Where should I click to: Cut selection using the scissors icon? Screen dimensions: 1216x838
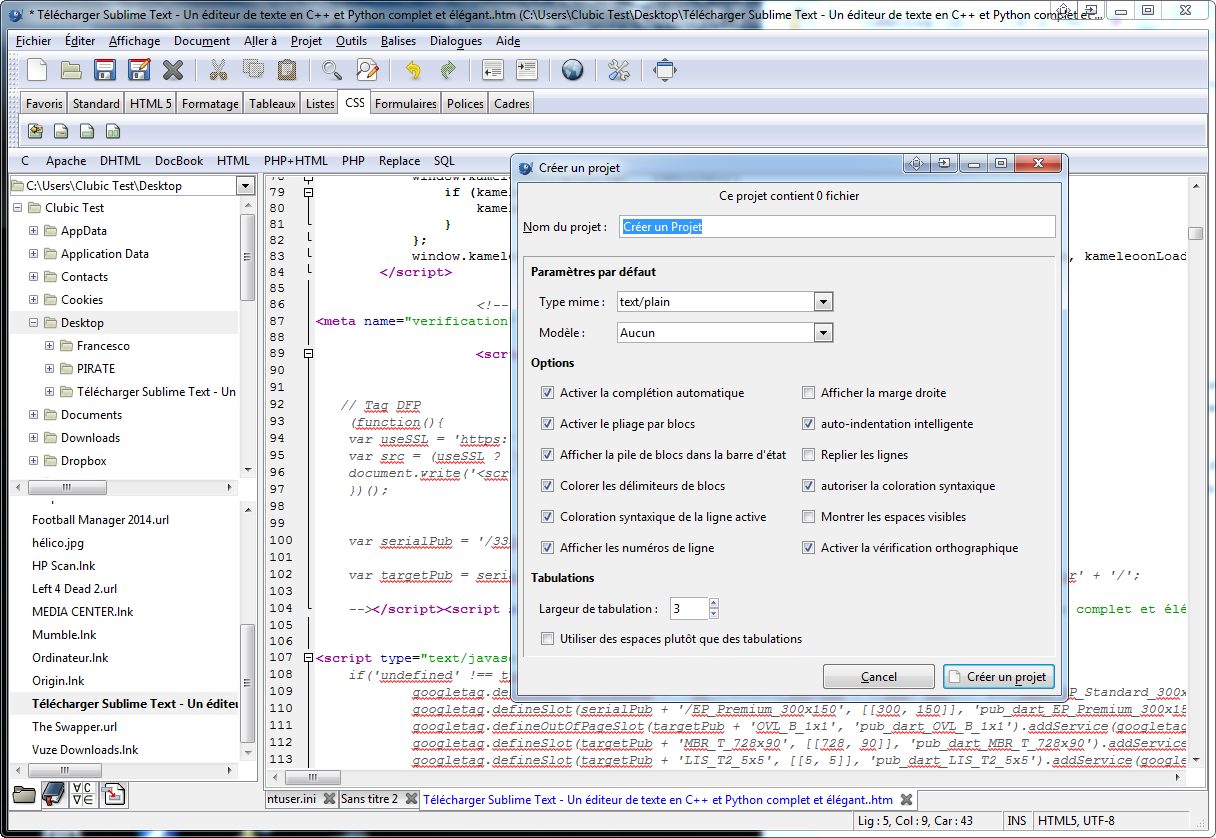218,70
